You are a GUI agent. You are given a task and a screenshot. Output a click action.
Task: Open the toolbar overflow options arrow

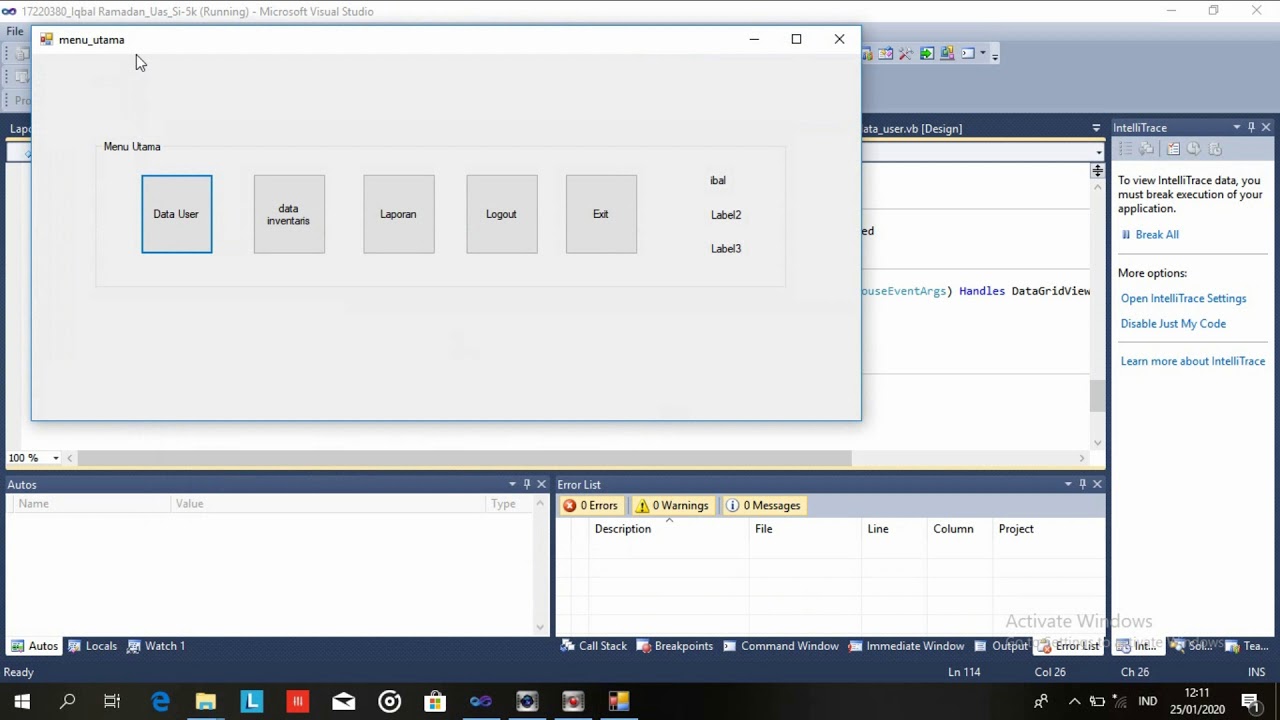pos(995,56)
